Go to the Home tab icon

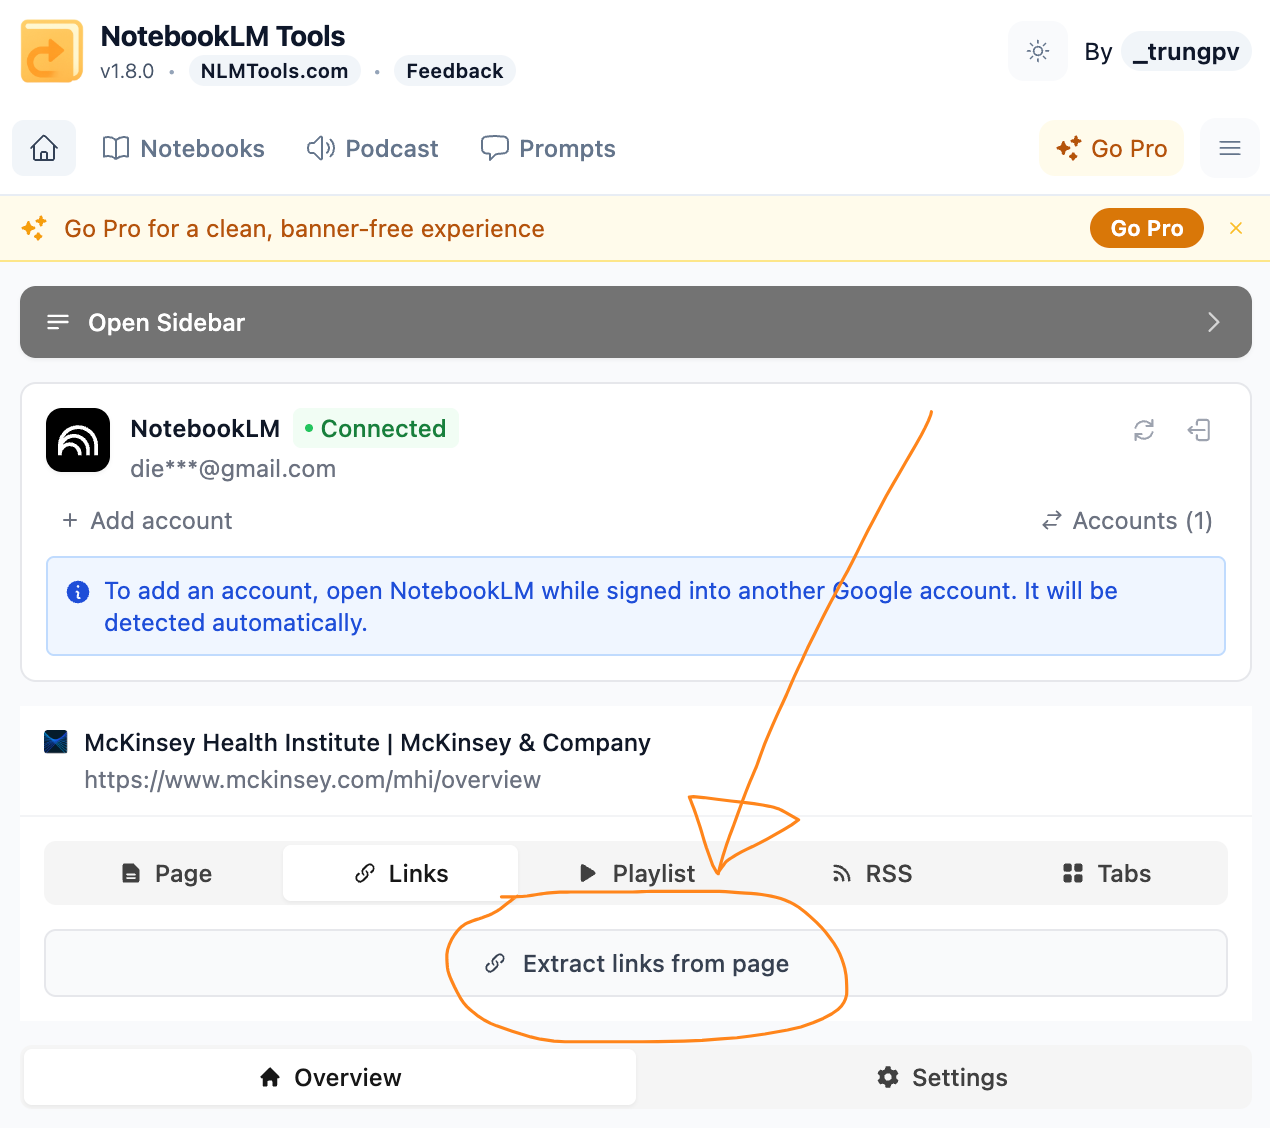coord(44,148)
